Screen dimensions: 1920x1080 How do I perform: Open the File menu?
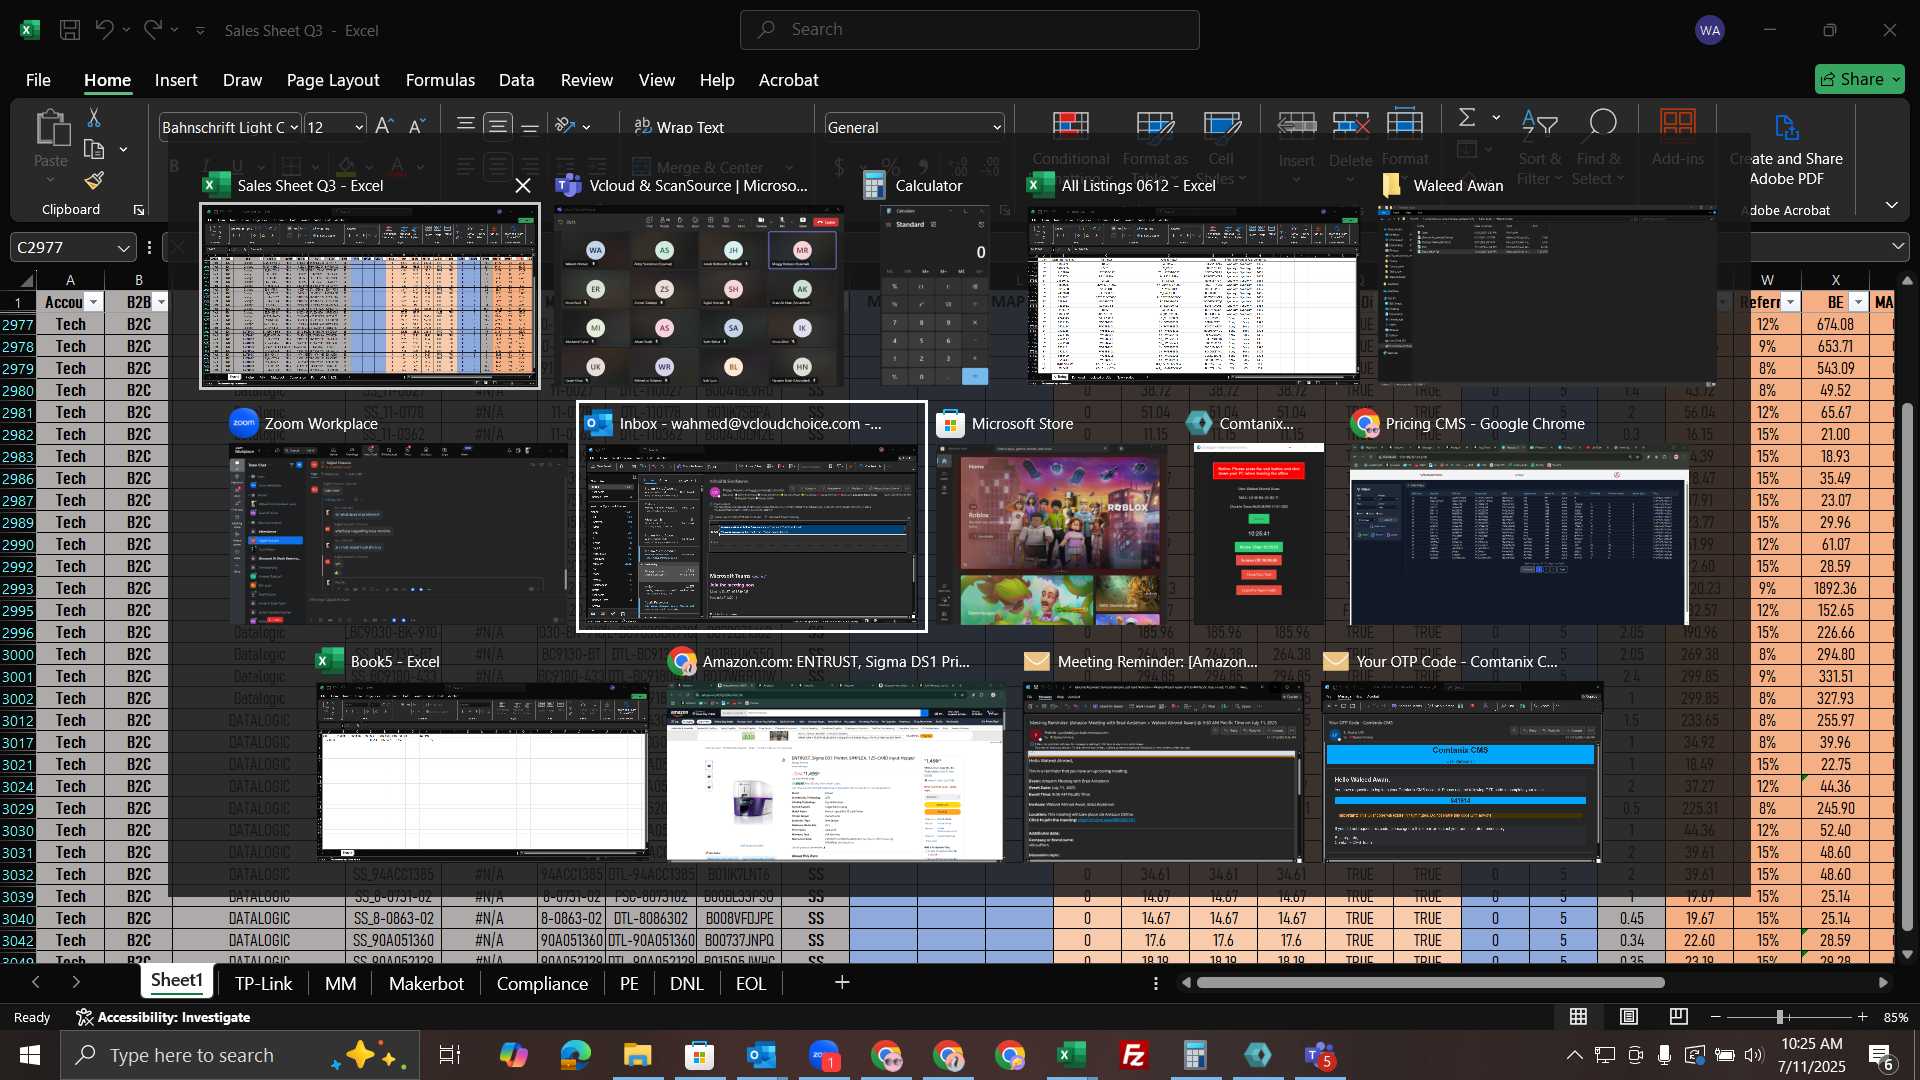(38, 80)
